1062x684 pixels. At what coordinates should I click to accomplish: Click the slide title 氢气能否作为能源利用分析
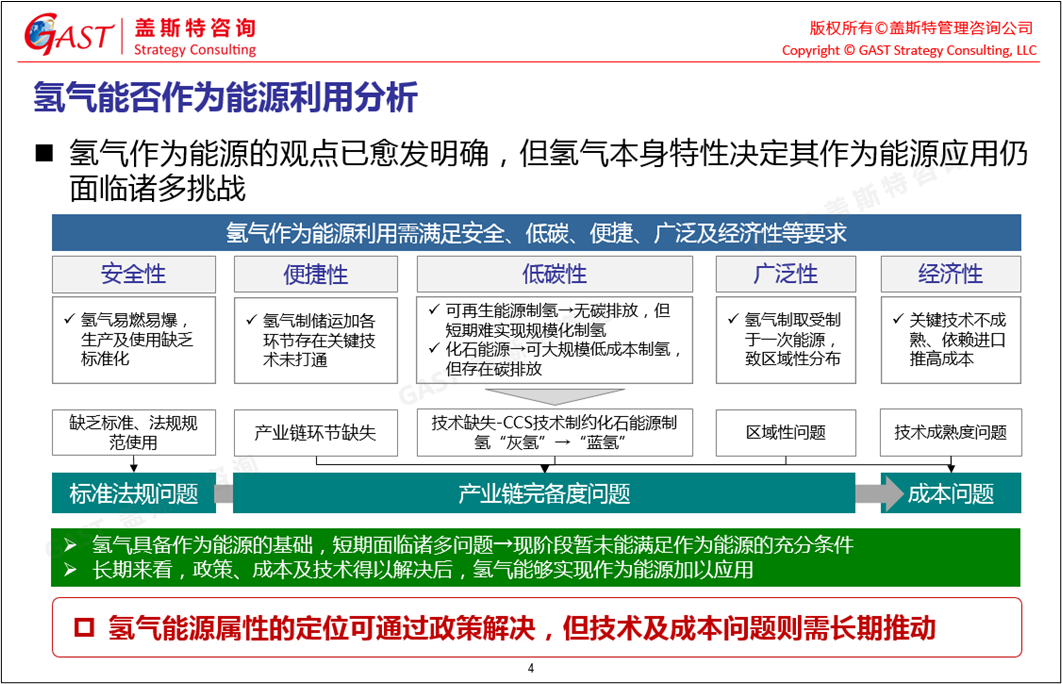pos(225,98)
